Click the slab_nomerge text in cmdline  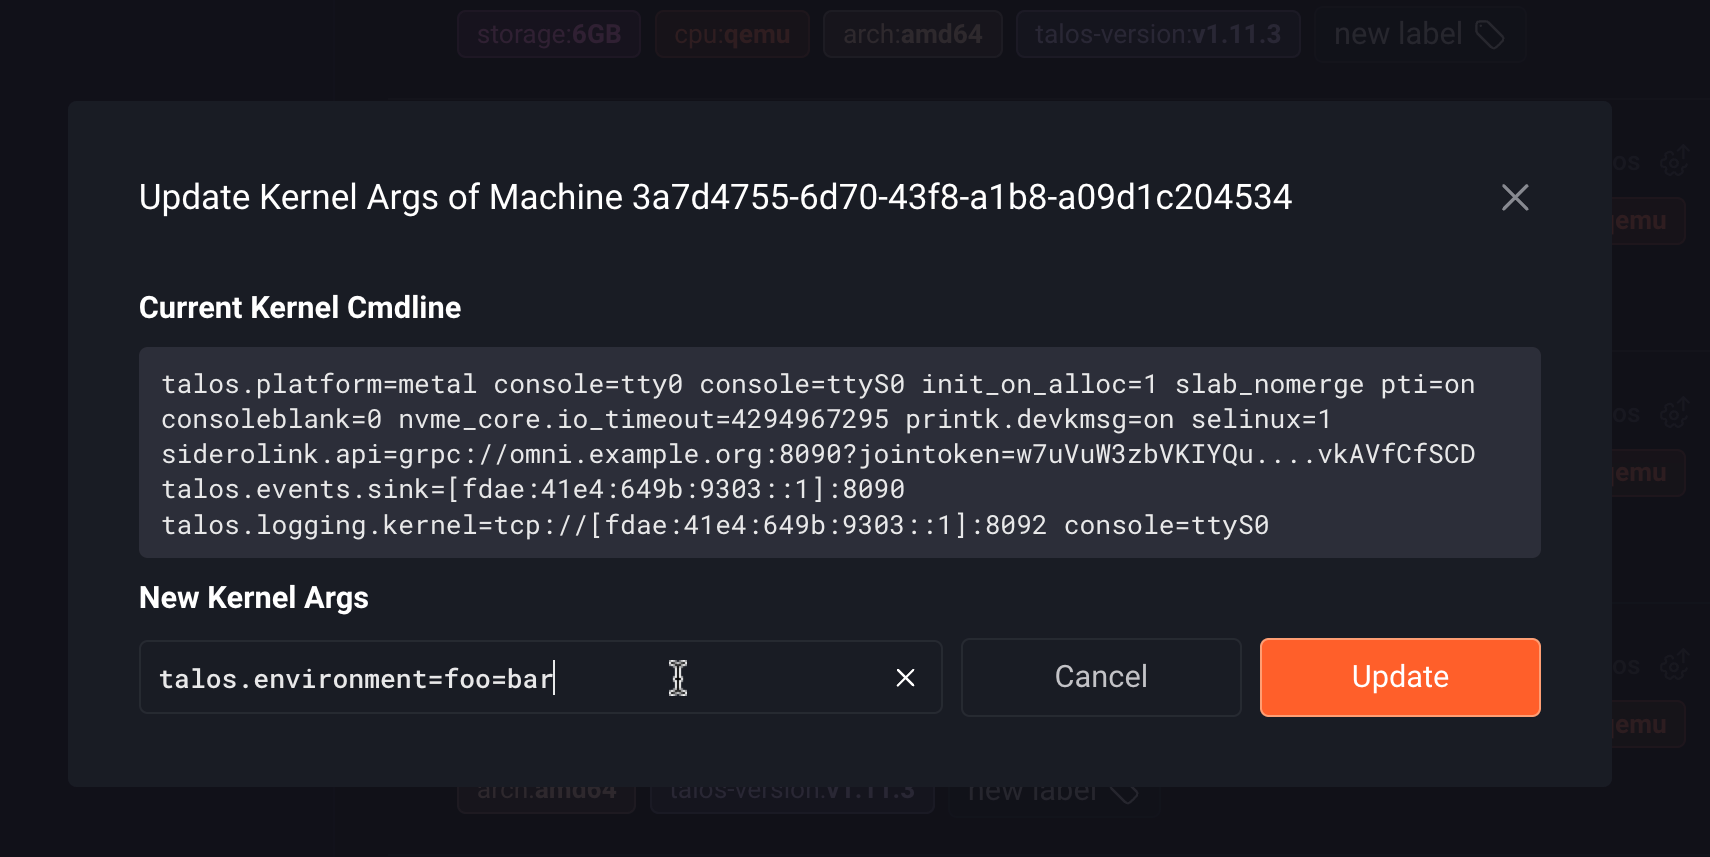coord(1269,384)
